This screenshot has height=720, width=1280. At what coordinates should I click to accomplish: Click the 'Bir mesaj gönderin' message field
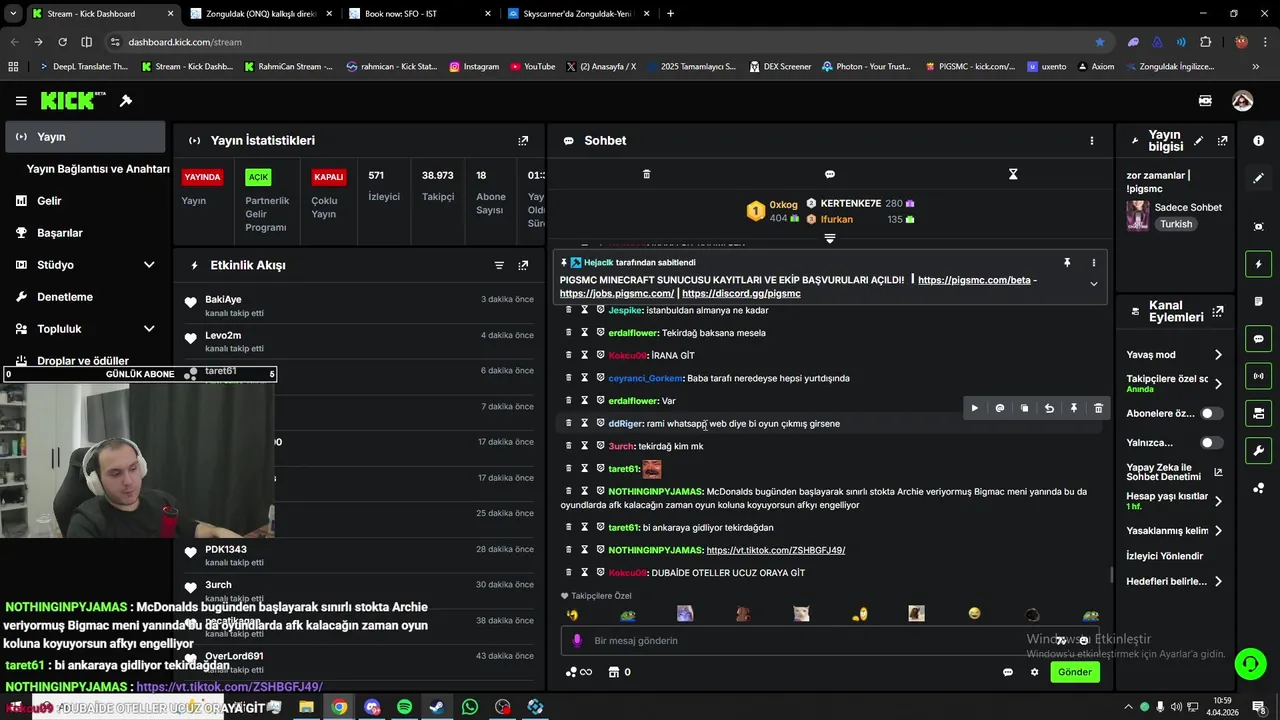click(820, 641)
